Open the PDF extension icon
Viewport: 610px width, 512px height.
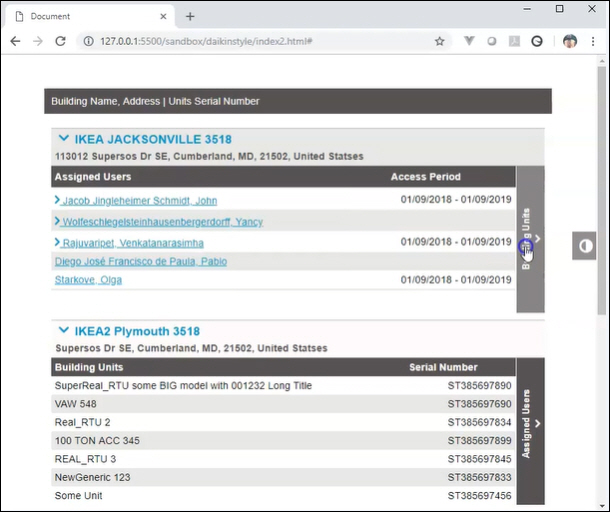point(514,41)
